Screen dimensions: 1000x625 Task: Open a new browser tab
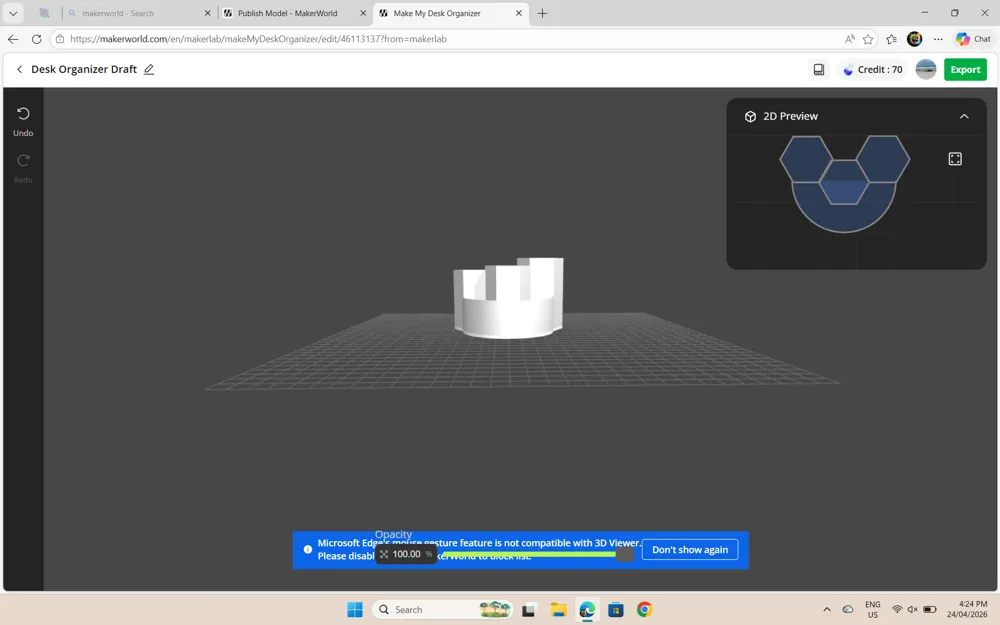coord(542,13)
